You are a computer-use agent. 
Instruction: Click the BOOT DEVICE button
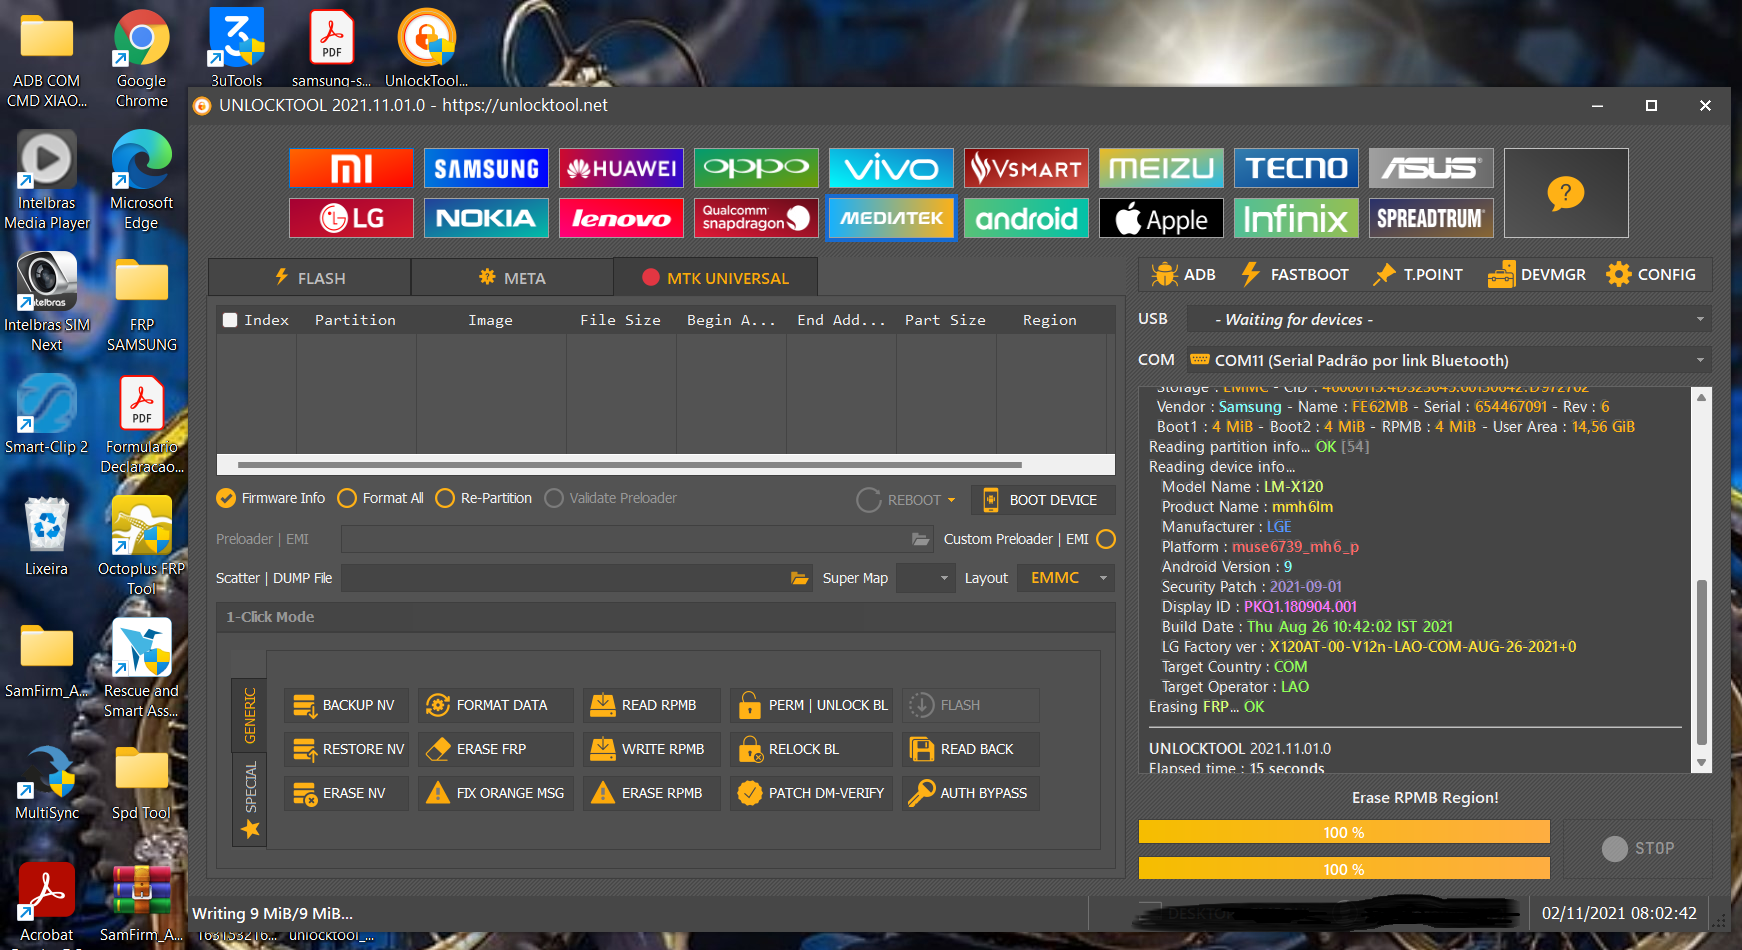click(1042, 500)
